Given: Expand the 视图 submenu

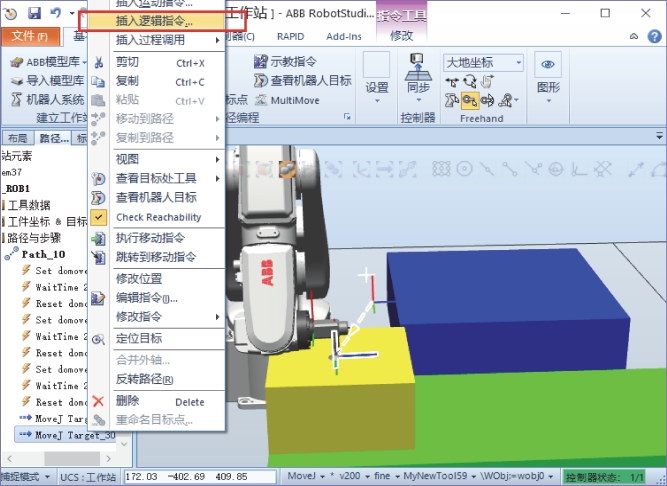Looking at the screenshot, I should [x=168, y=159].
